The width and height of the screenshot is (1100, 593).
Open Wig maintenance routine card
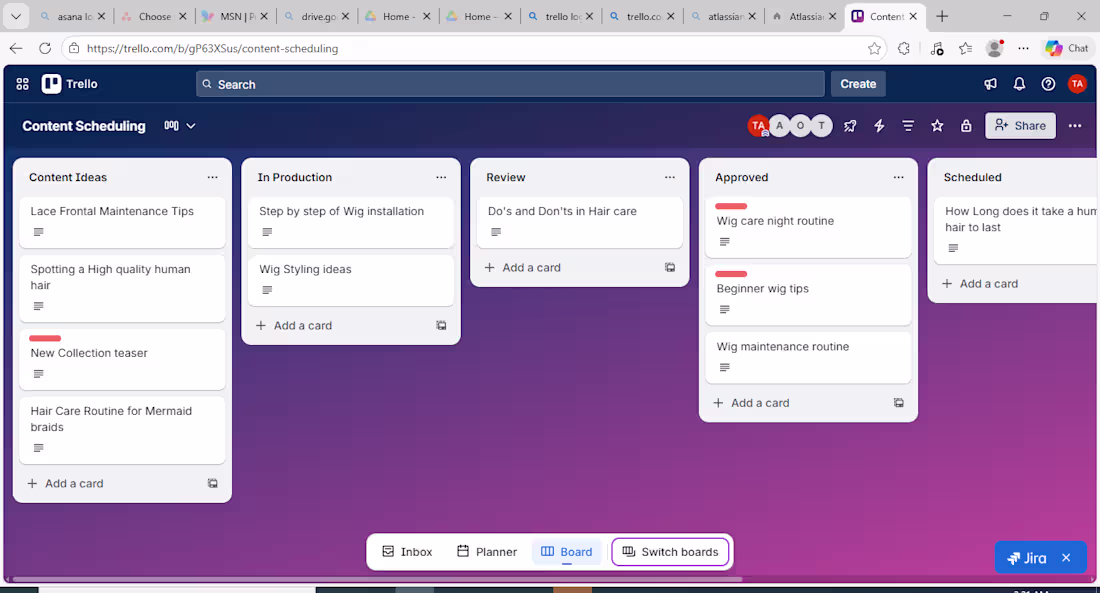coord(808,357)
